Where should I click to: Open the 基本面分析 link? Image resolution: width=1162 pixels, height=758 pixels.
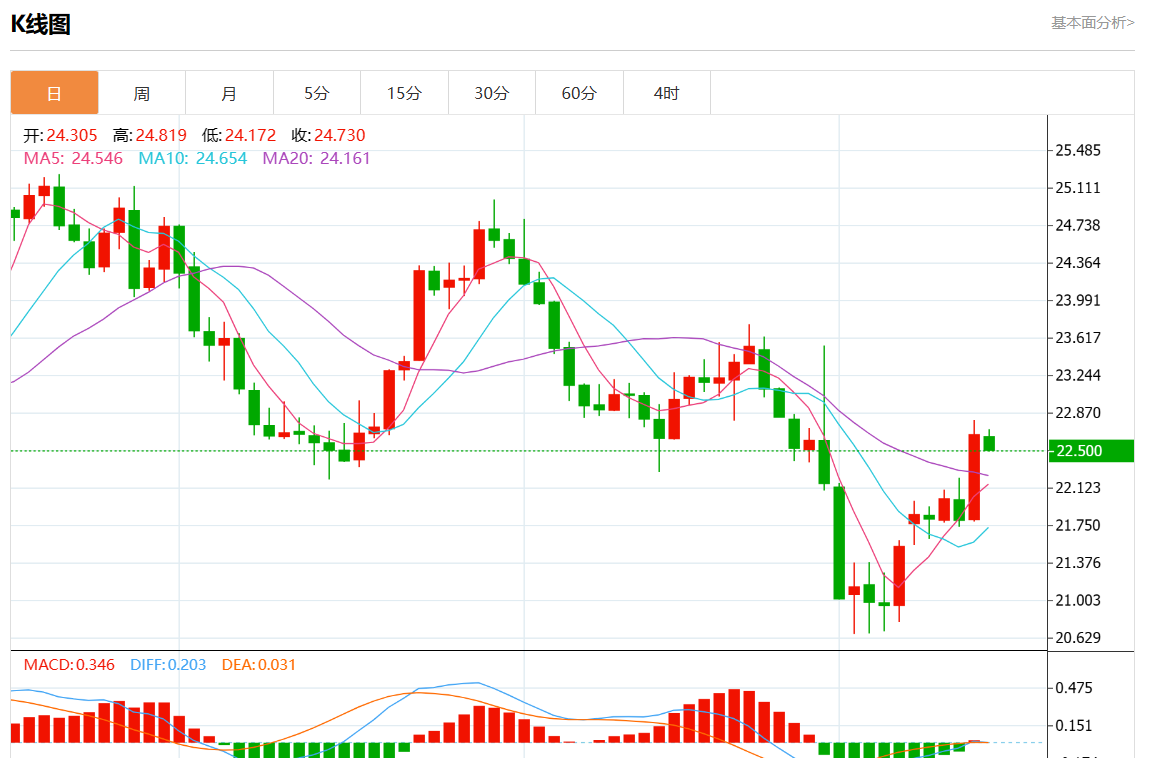point(1092,23)
